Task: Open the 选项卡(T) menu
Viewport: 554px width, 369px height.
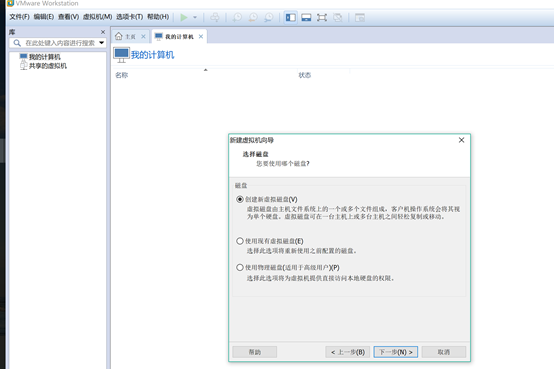Action: (129, 17)
